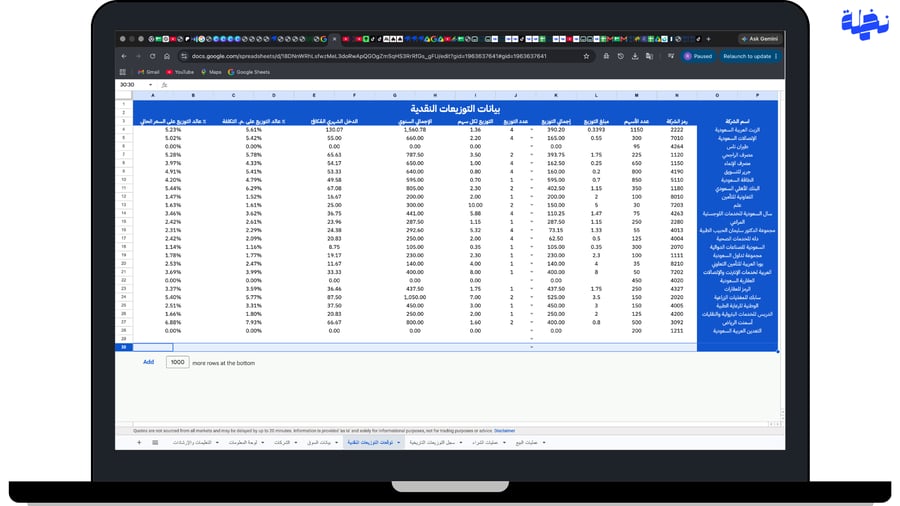900x506 pixels.
Task: Open the Paused profile button
Action: coord(698,56)
